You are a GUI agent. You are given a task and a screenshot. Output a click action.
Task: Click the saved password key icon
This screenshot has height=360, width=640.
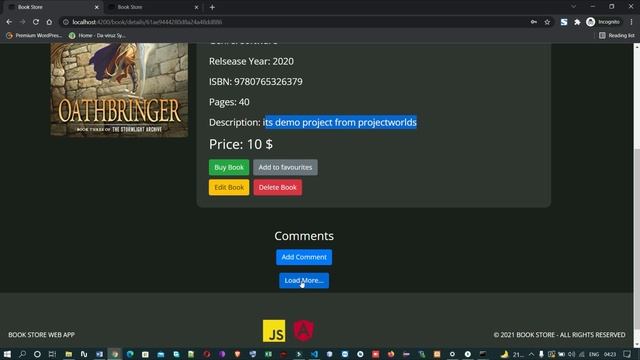(x=534, y=22)
